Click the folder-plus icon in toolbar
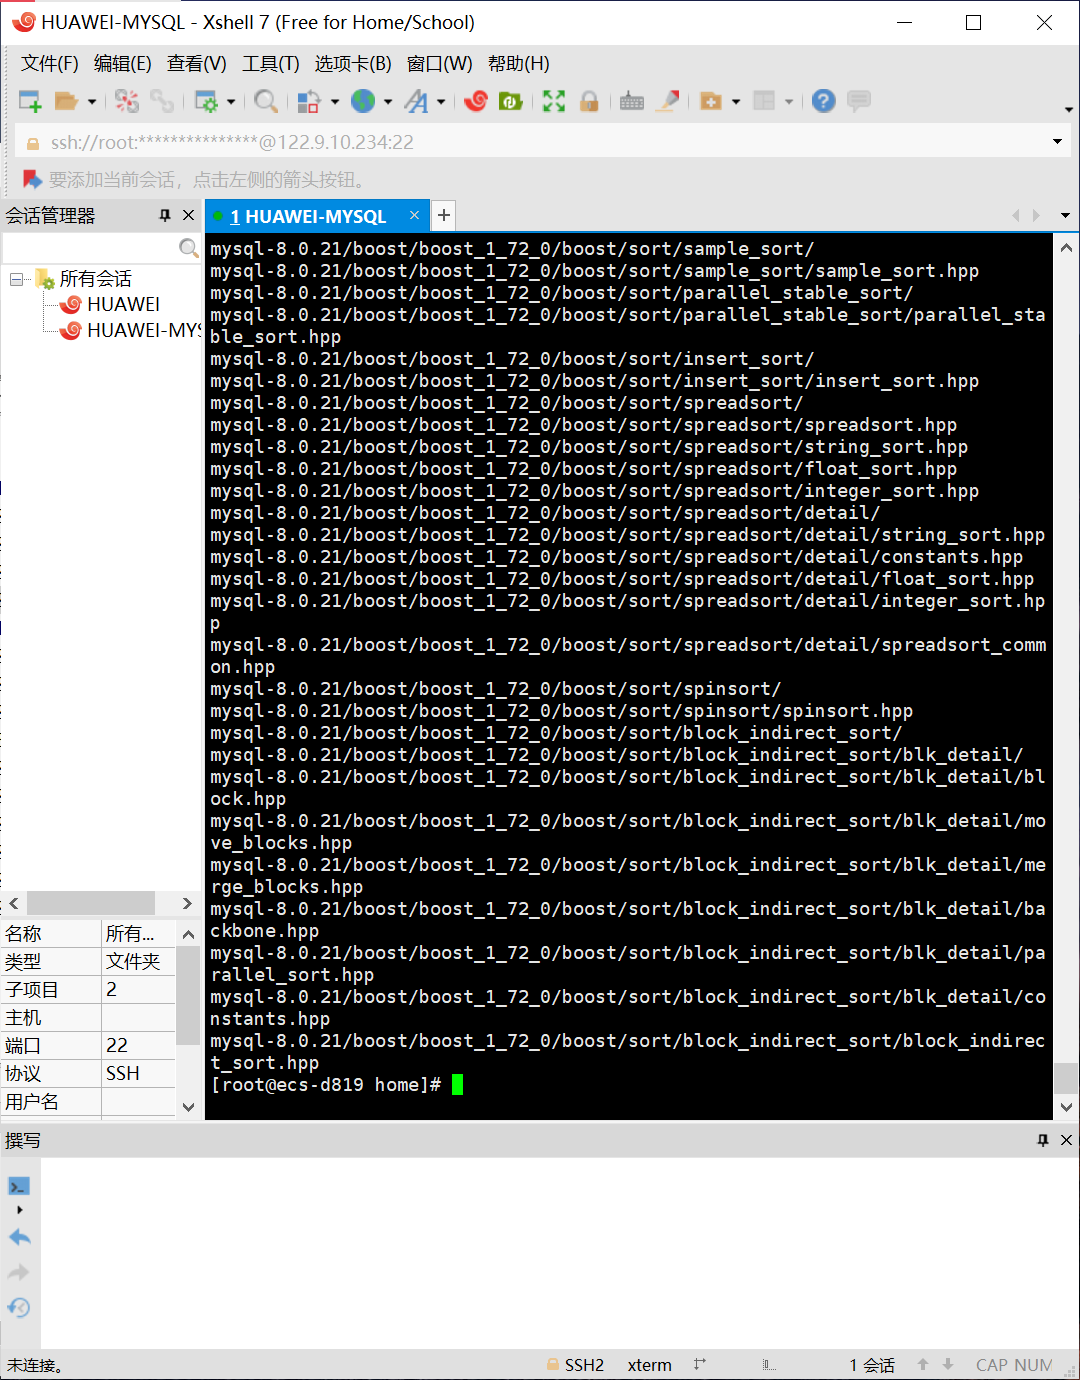This screenshot has height=1380, width=1080. click(711, 101)
